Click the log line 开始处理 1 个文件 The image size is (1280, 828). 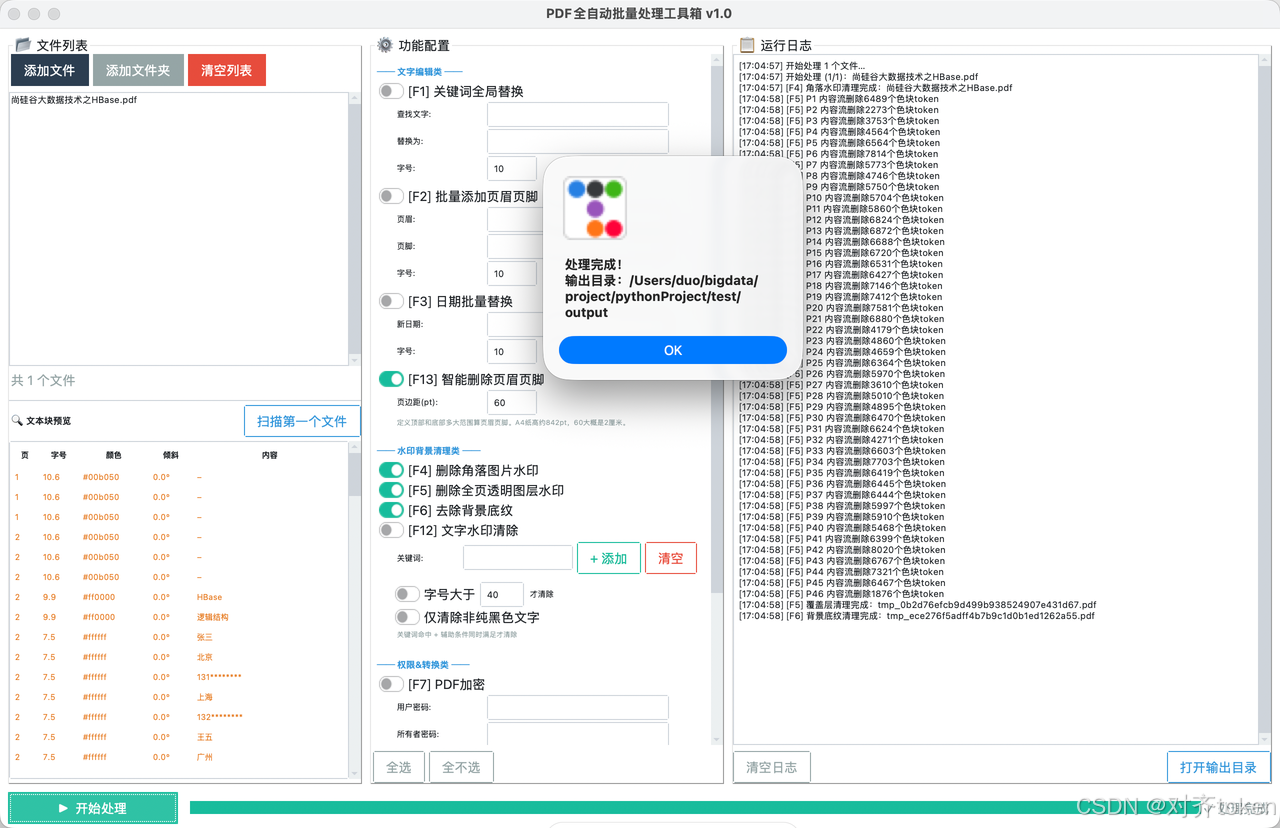coord(802,66)
